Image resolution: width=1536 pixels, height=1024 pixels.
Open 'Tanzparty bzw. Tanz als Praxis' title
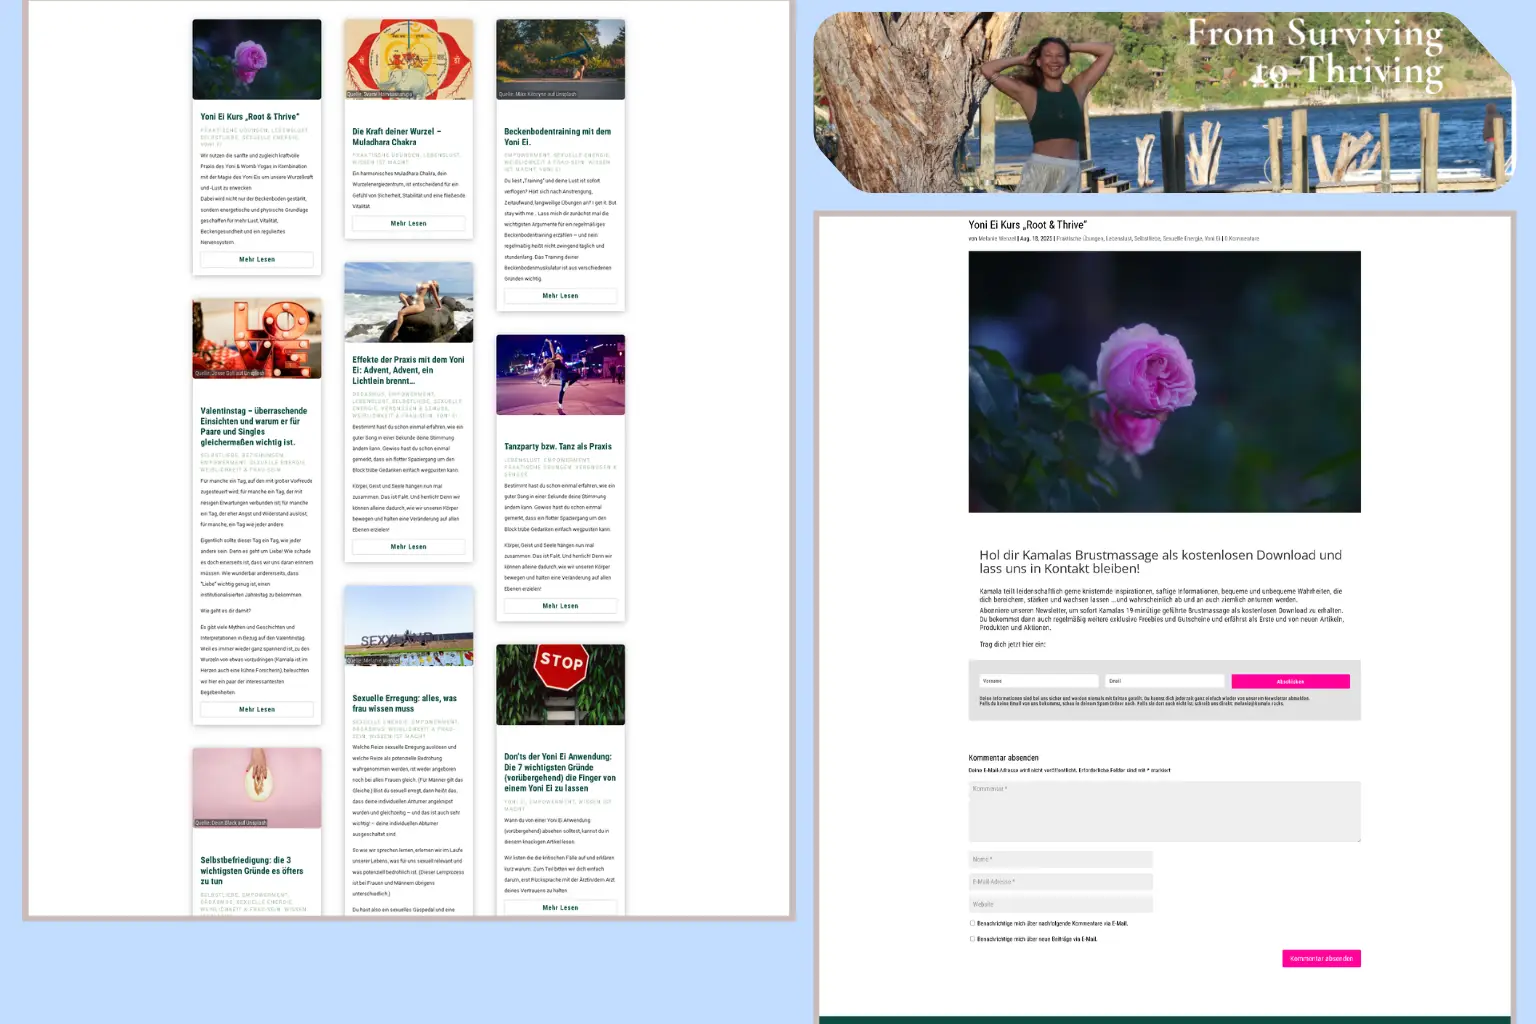point(558,447)
